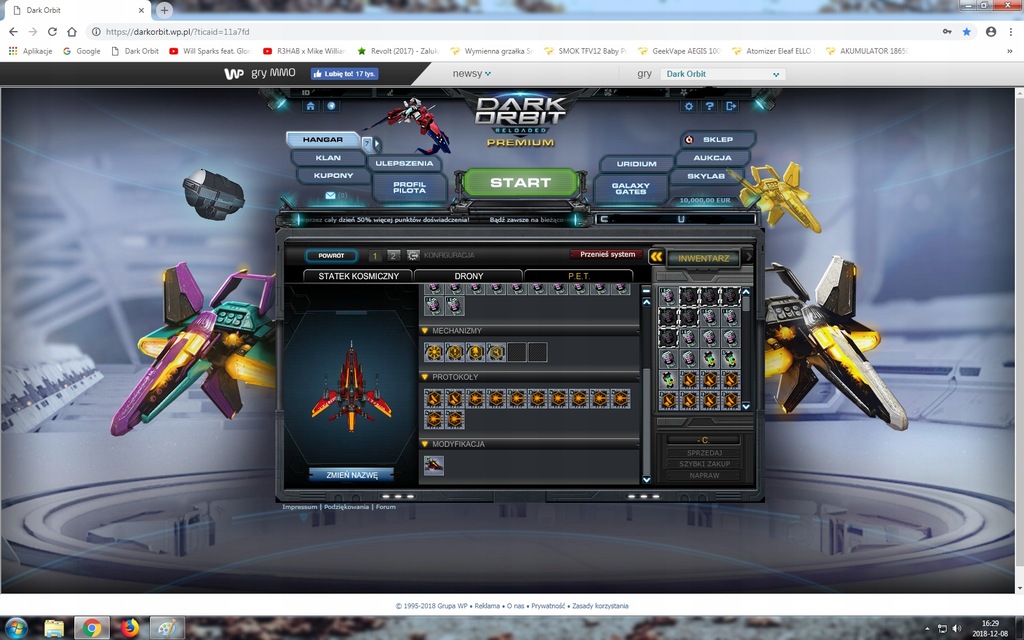Screen dimensions: 1024x640
Task: Click the INWENTARZ button
Action: click(703, 259)
